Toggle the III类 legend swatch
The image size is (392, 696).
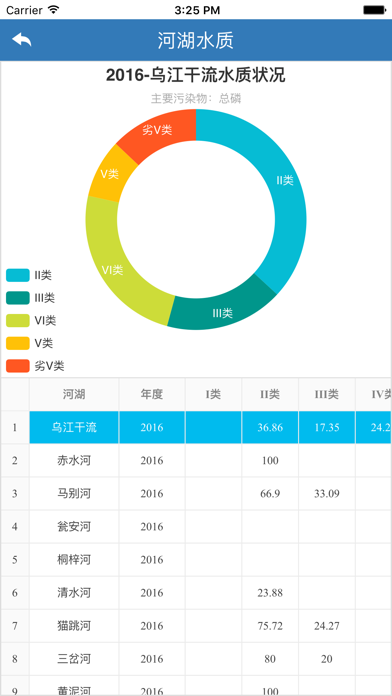18,298
